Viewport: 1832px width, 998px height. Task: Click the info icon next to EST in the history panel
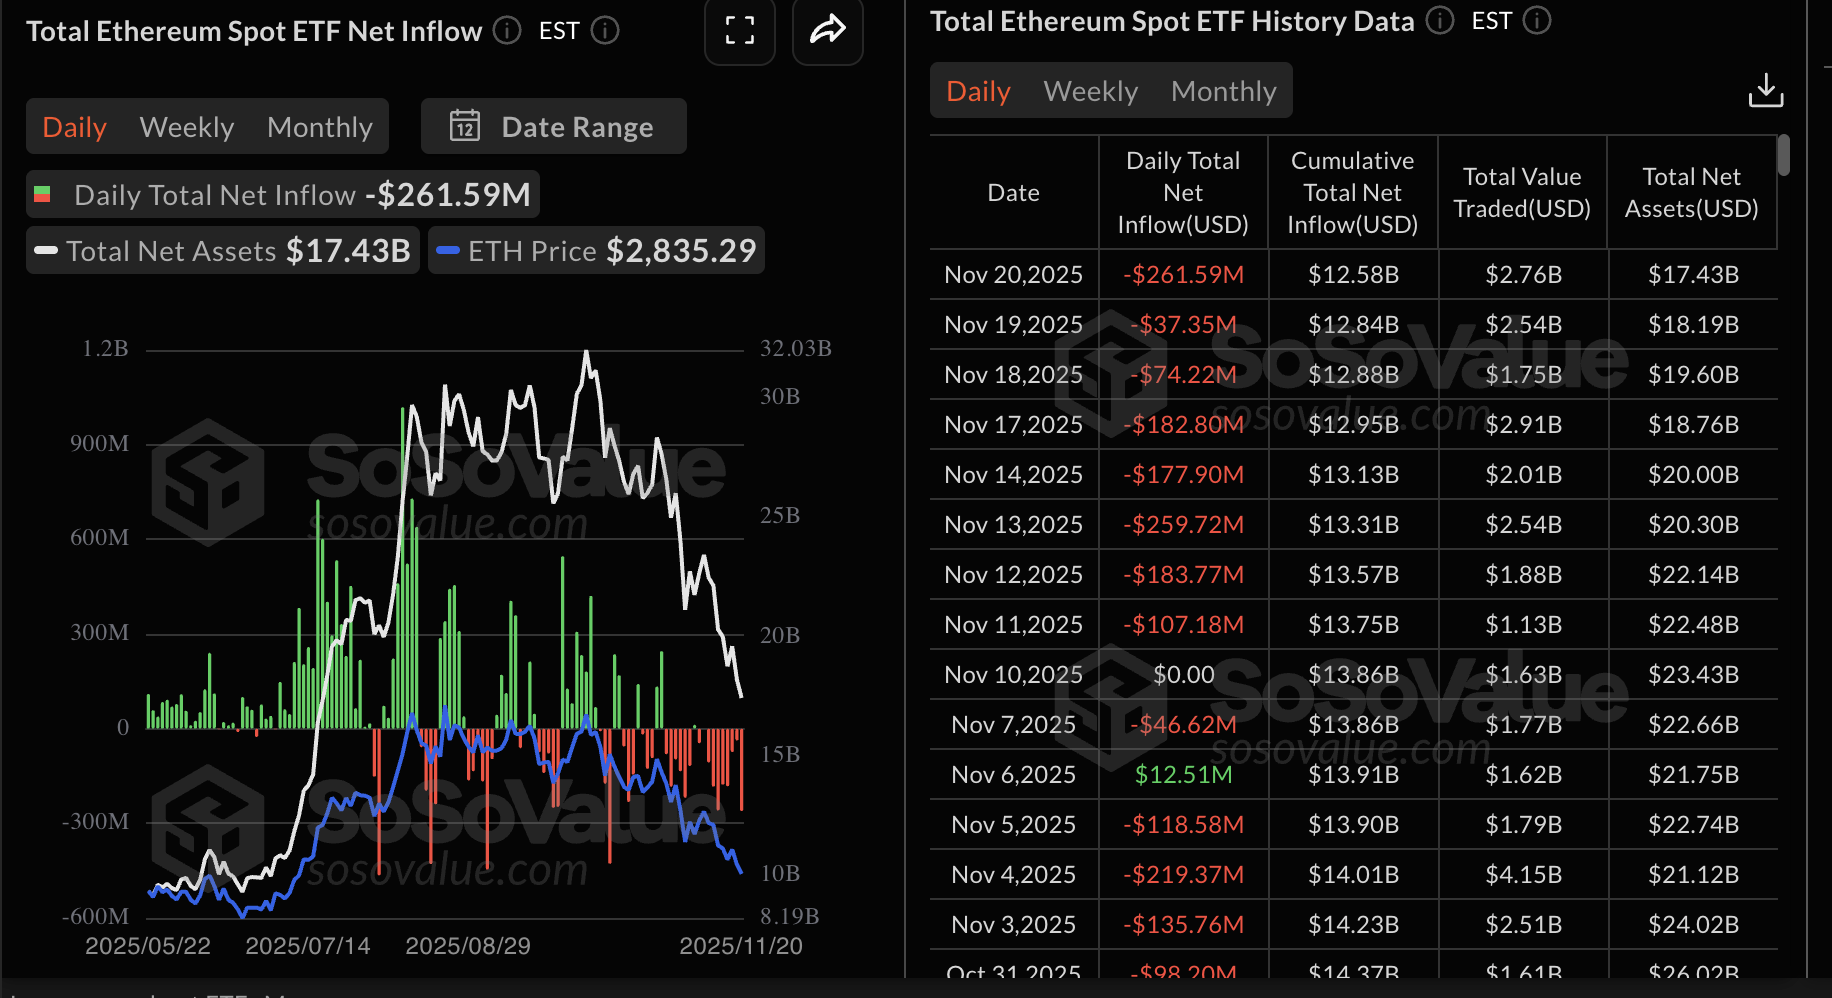[x=1537, y=20]
